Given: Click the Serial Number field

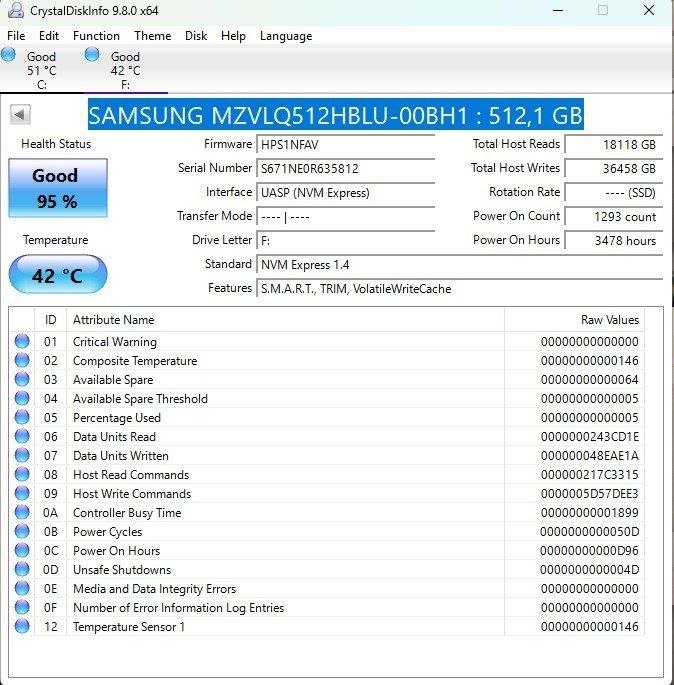Looking at the screenshot, I should (x=345, y=169).
